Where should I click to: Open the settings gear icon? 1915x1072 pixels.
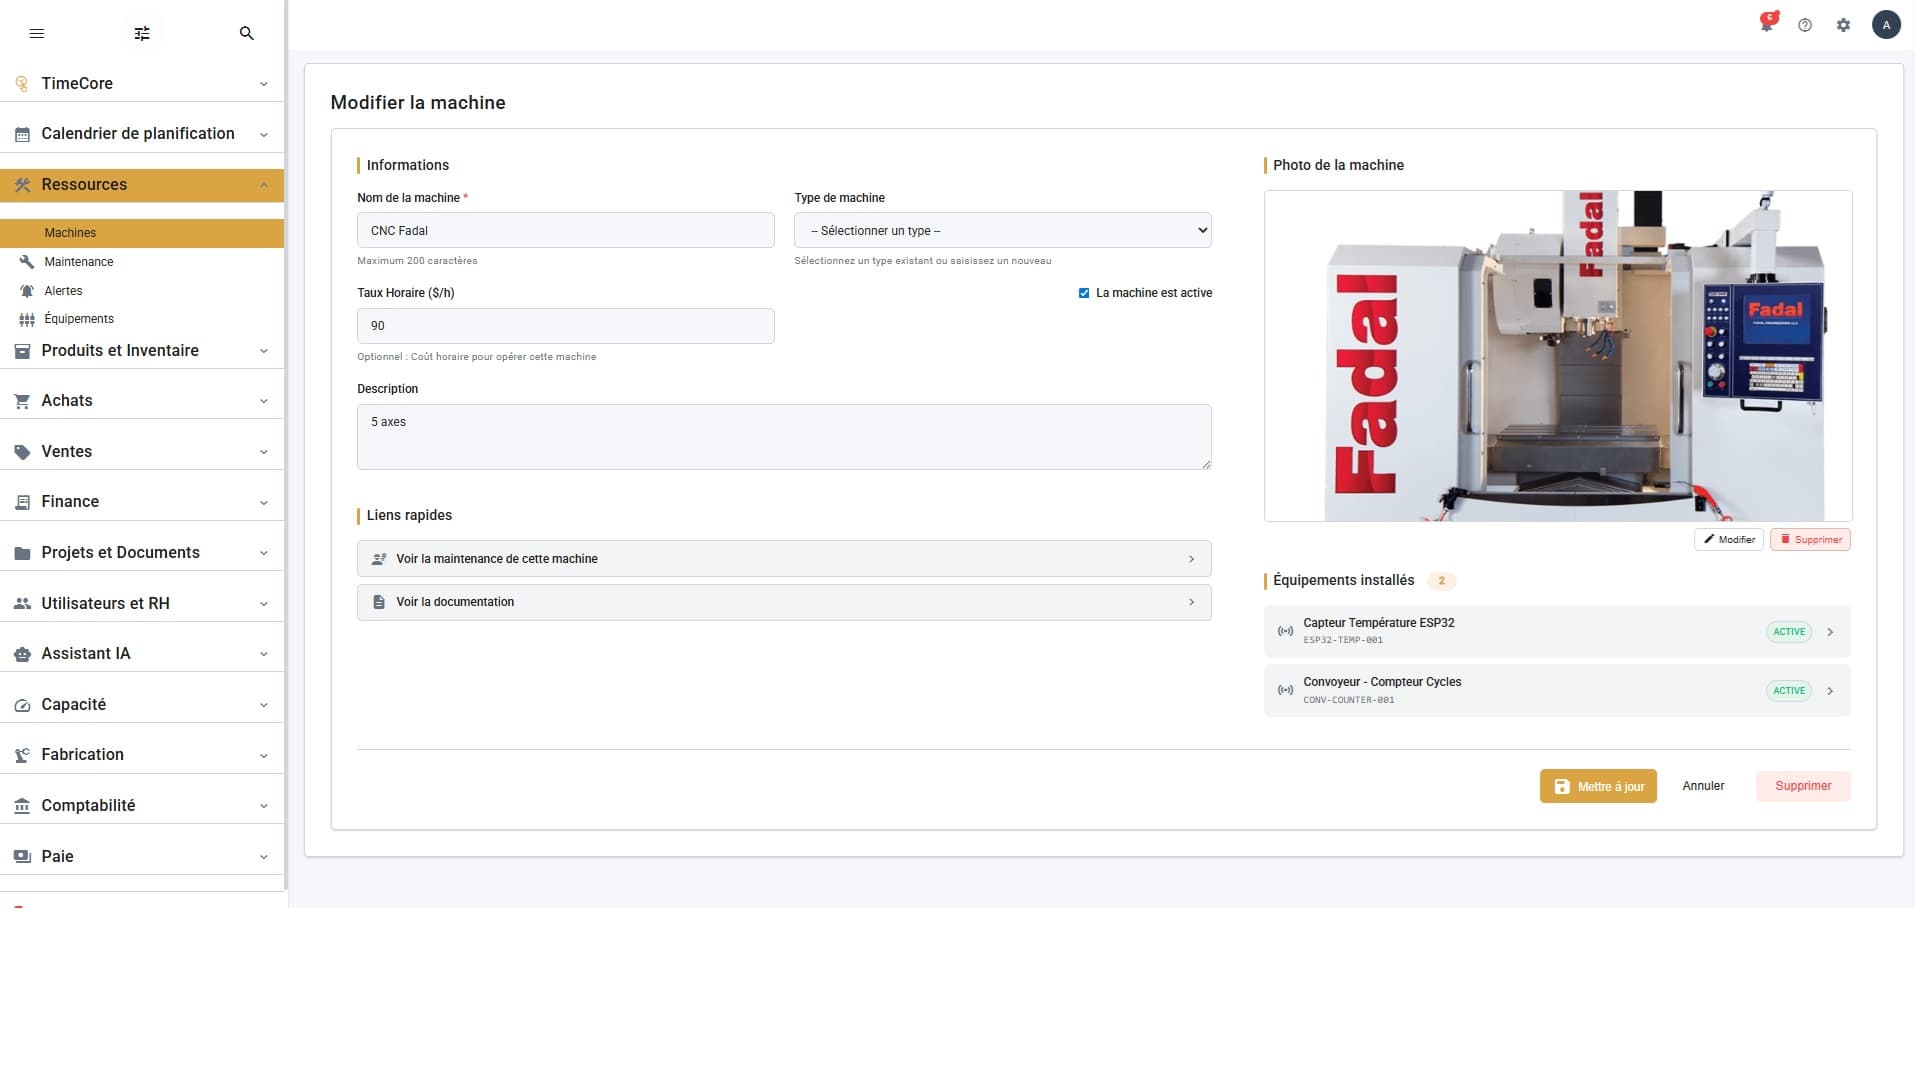pos(1843,25)
